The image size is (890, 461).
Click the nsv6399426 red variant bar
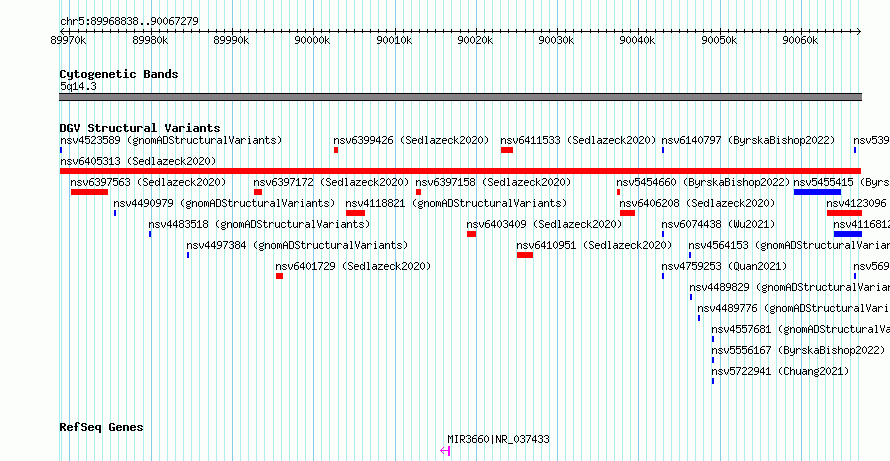[336, 150]
